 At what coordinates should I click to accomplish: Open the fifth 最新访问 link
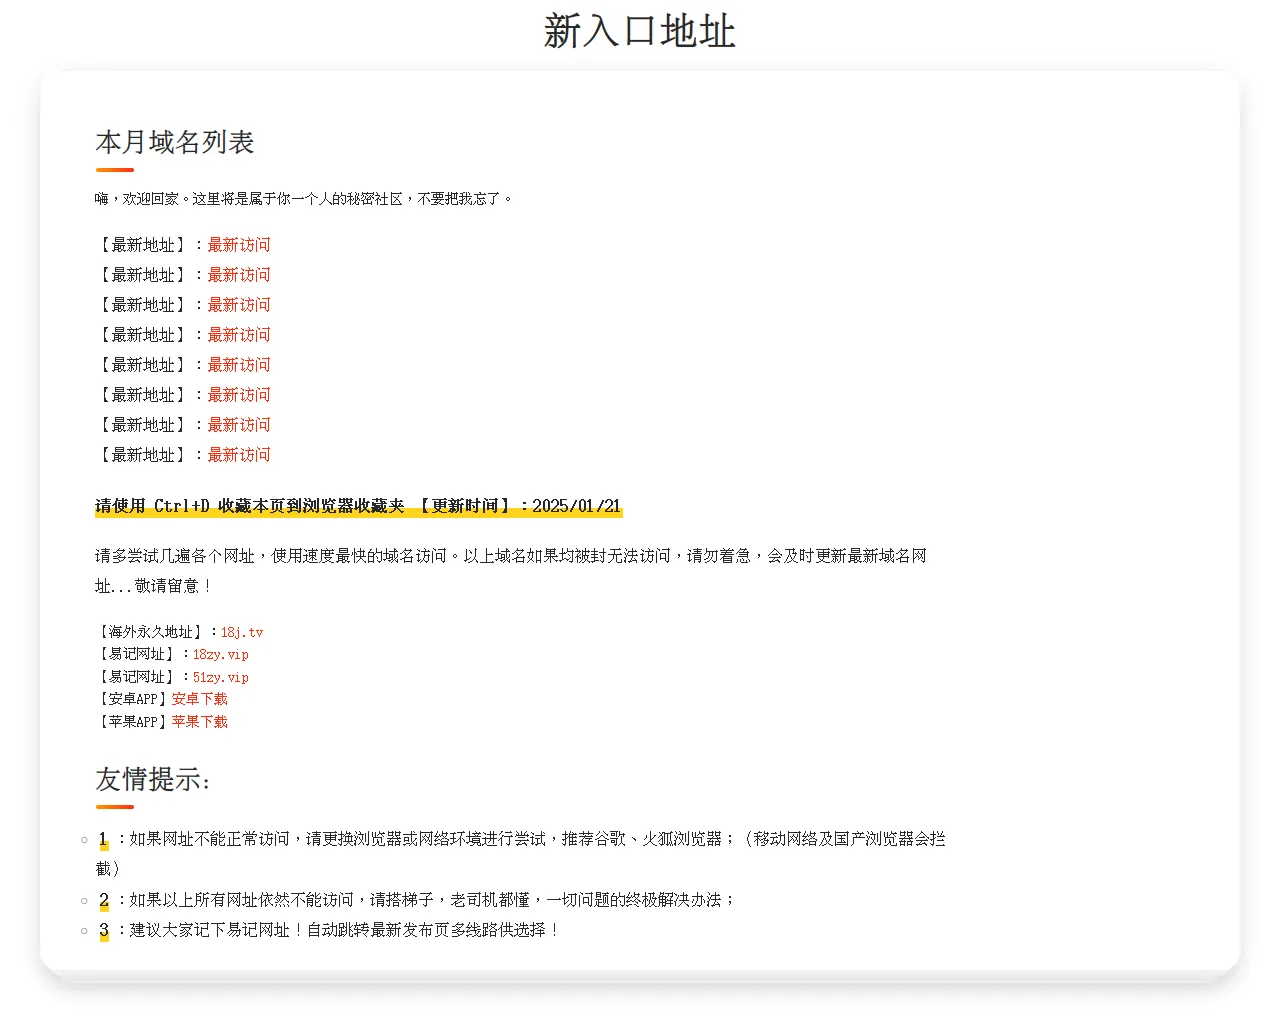click(238, 365)
